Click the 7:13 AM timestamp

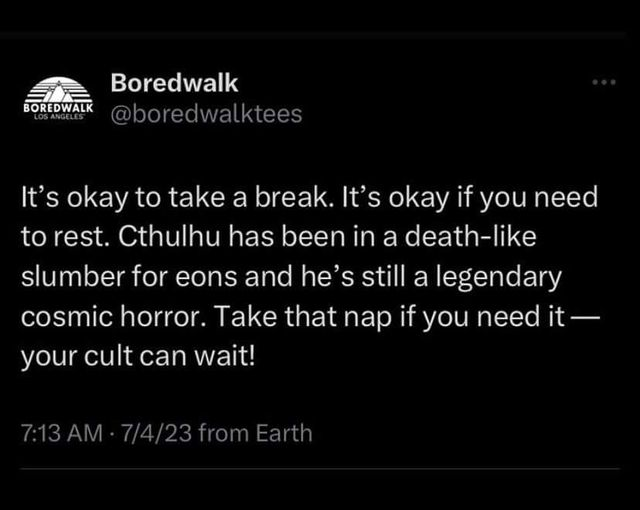pyautogui.click(x=62, y=433)
